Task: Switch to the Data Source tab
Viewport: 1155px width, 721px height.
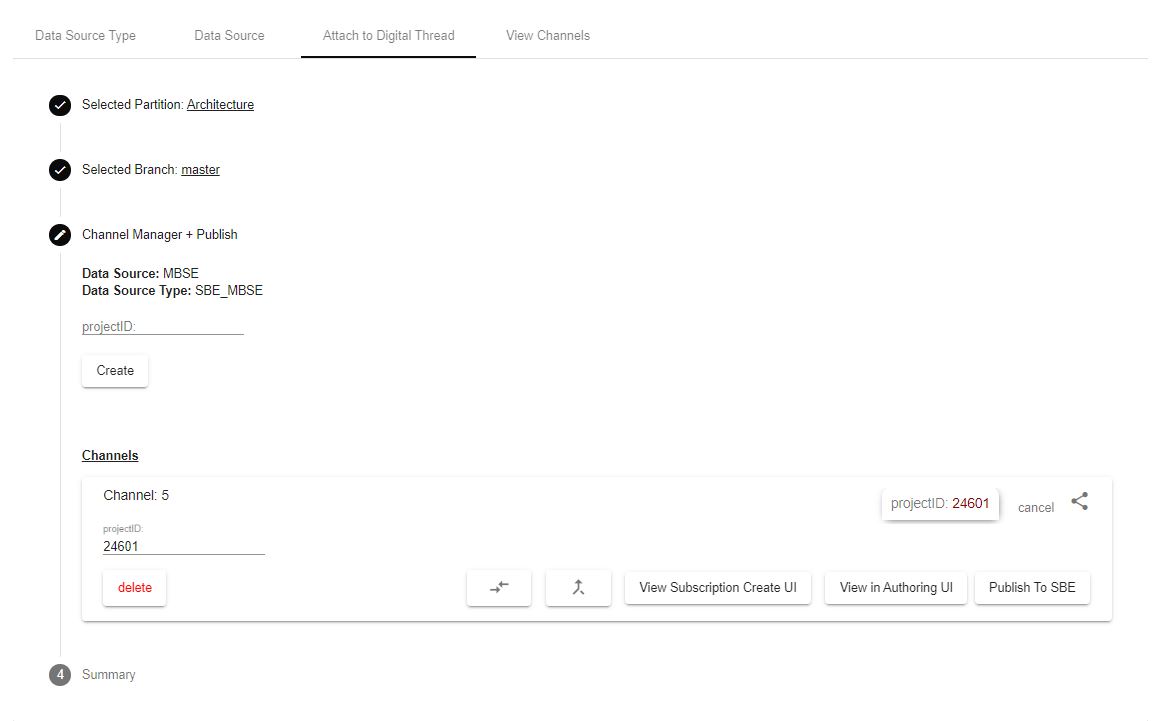Action: 229,35
